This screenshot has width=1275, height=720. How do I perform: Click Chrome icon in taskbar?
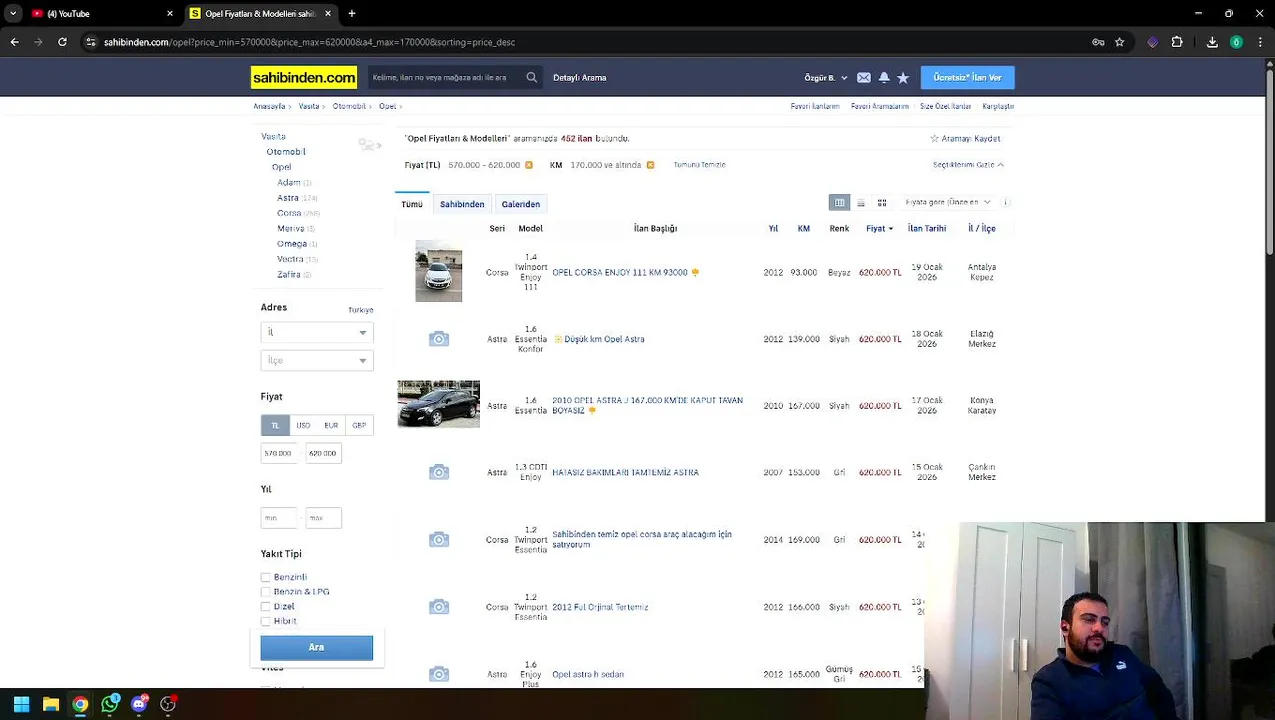coord(80,704)
